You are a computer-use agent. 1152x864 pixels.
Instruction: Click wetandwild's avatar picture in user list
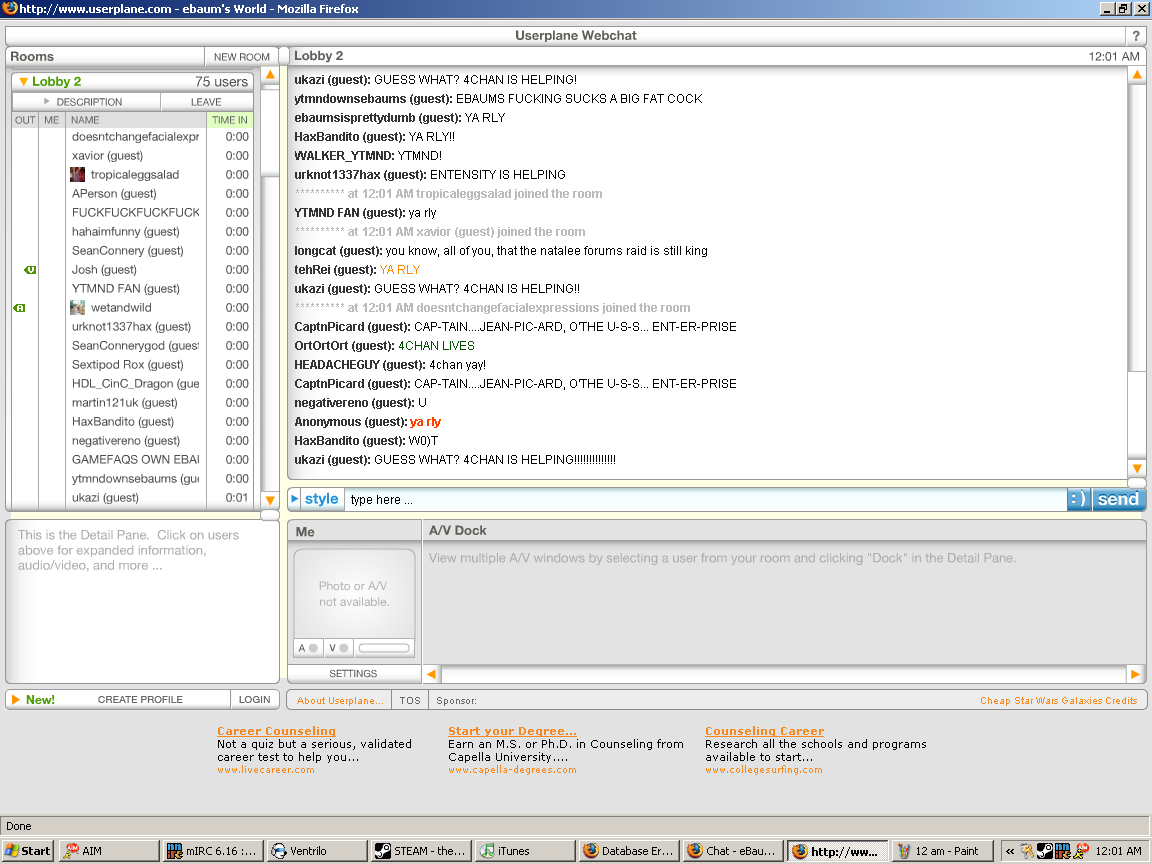tap(77, 308)
